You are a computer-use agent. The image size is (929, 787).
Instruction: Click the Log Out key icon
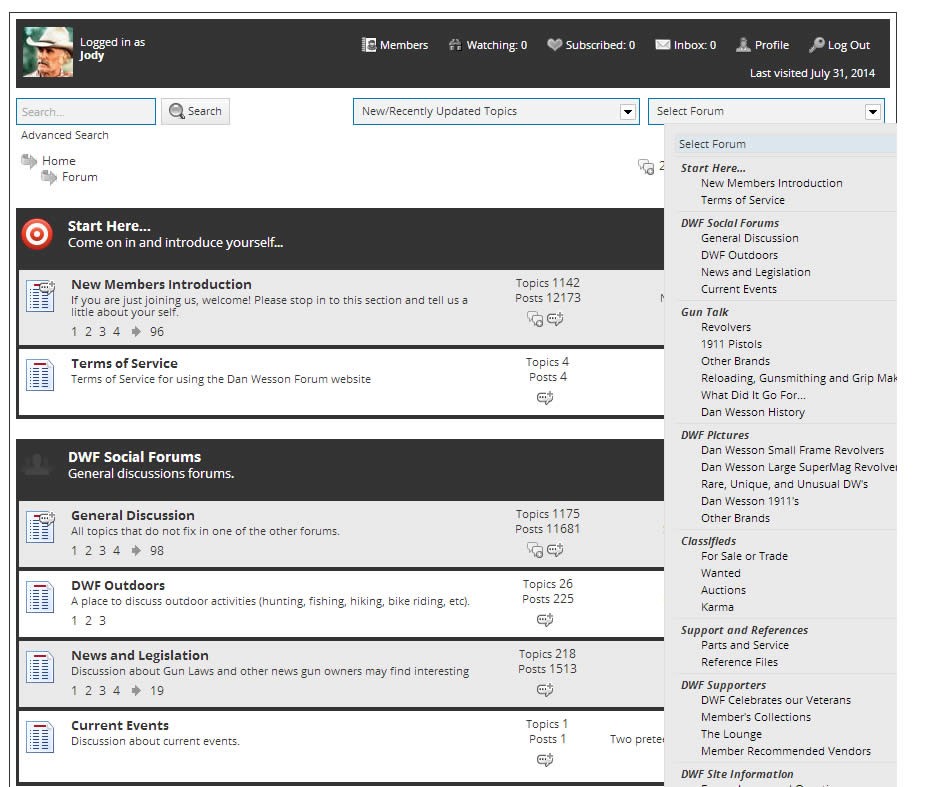(817, 45)
